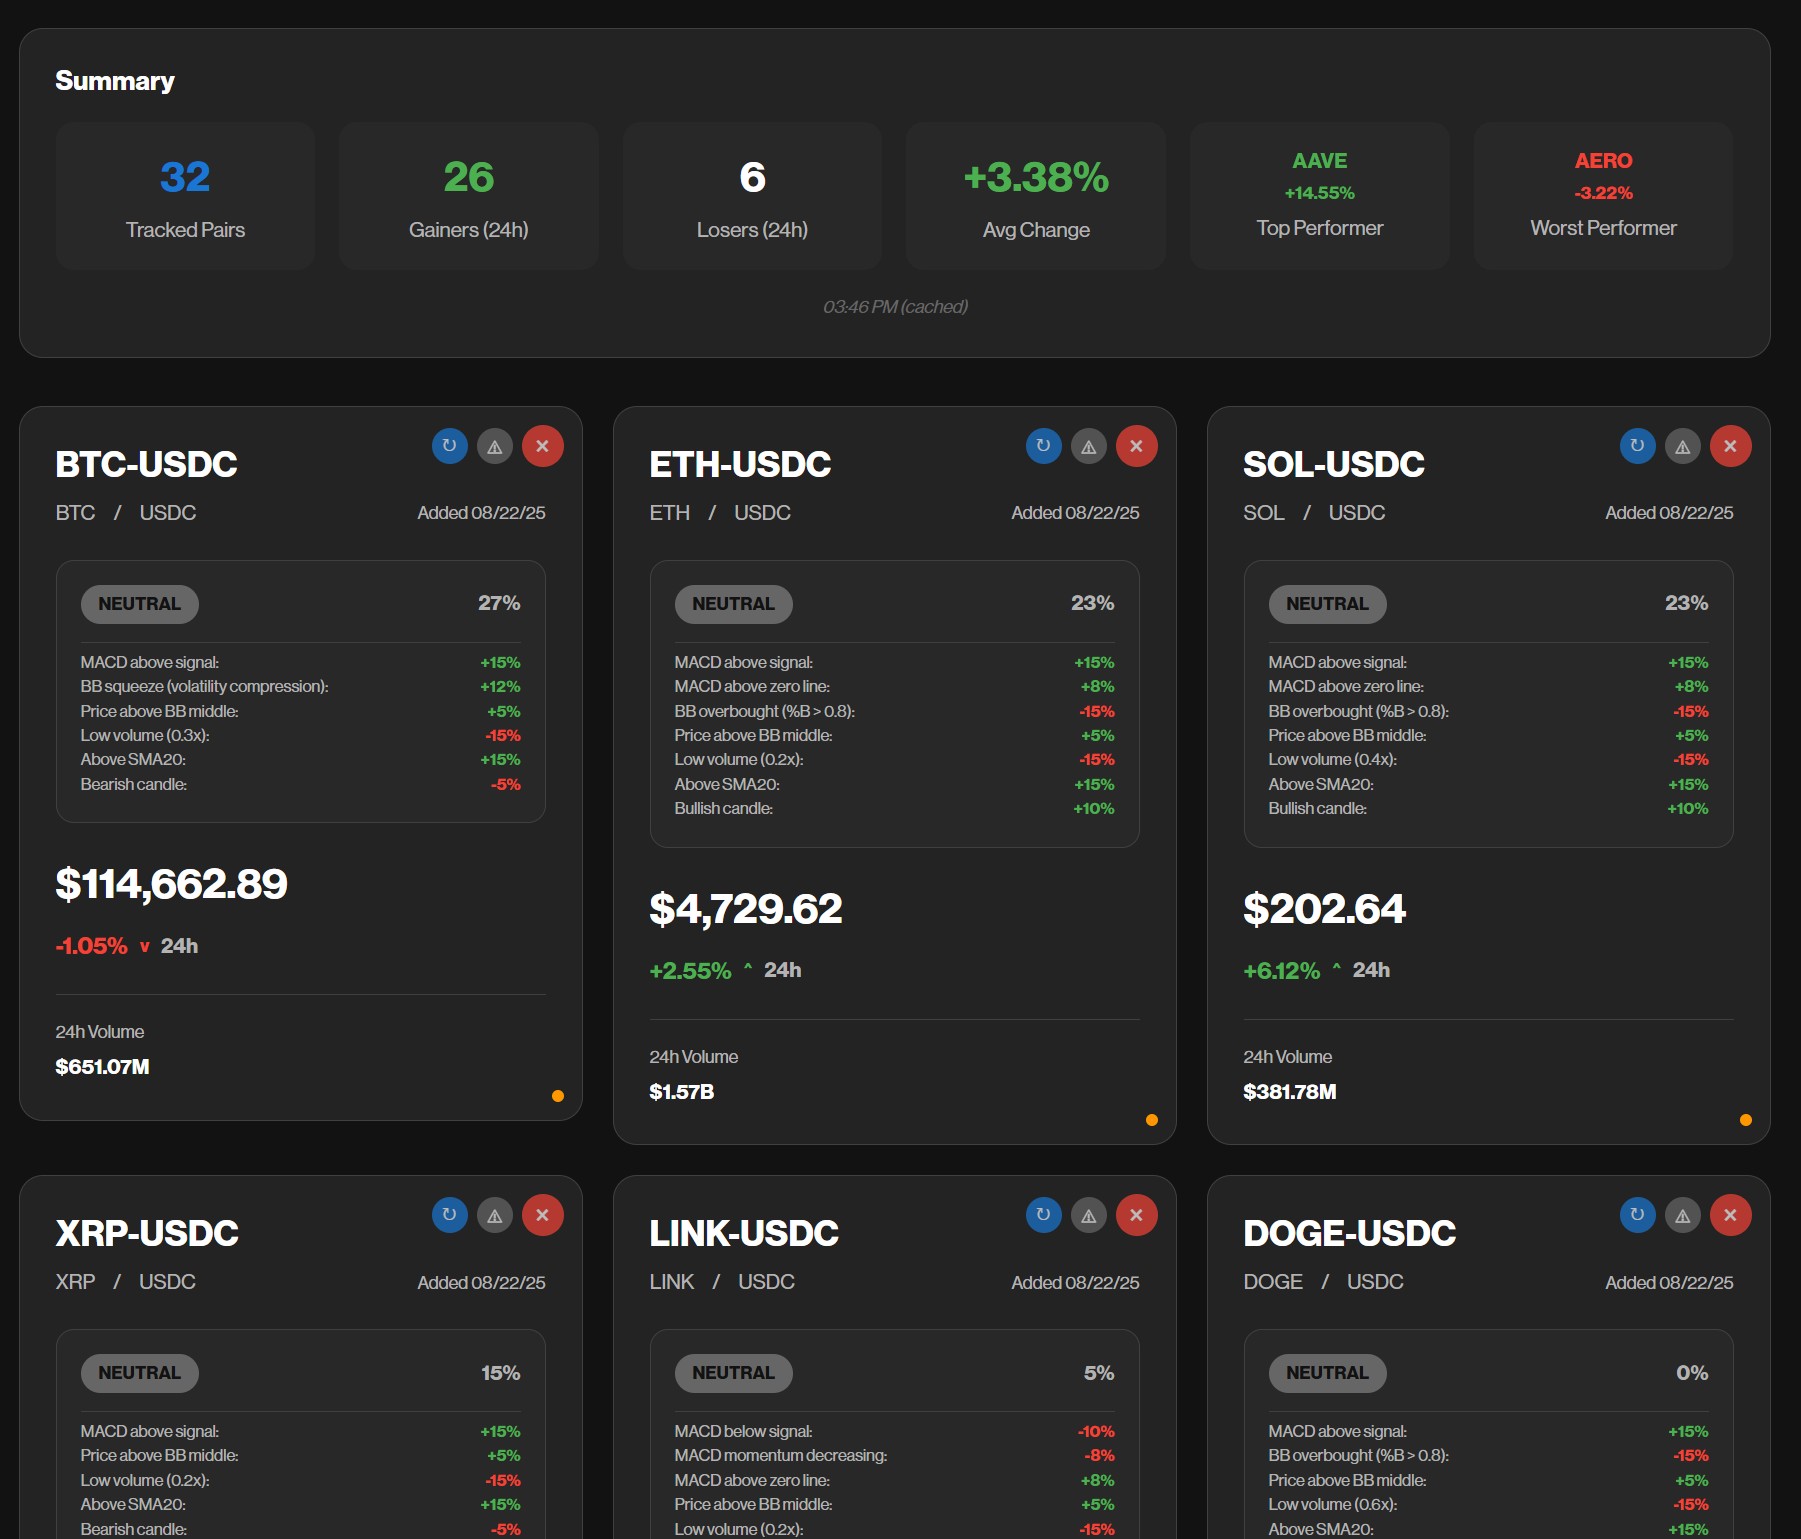Delete the SOL-USDC card
Viewport: 1801px width, 1539px height.
(1730, 446)
